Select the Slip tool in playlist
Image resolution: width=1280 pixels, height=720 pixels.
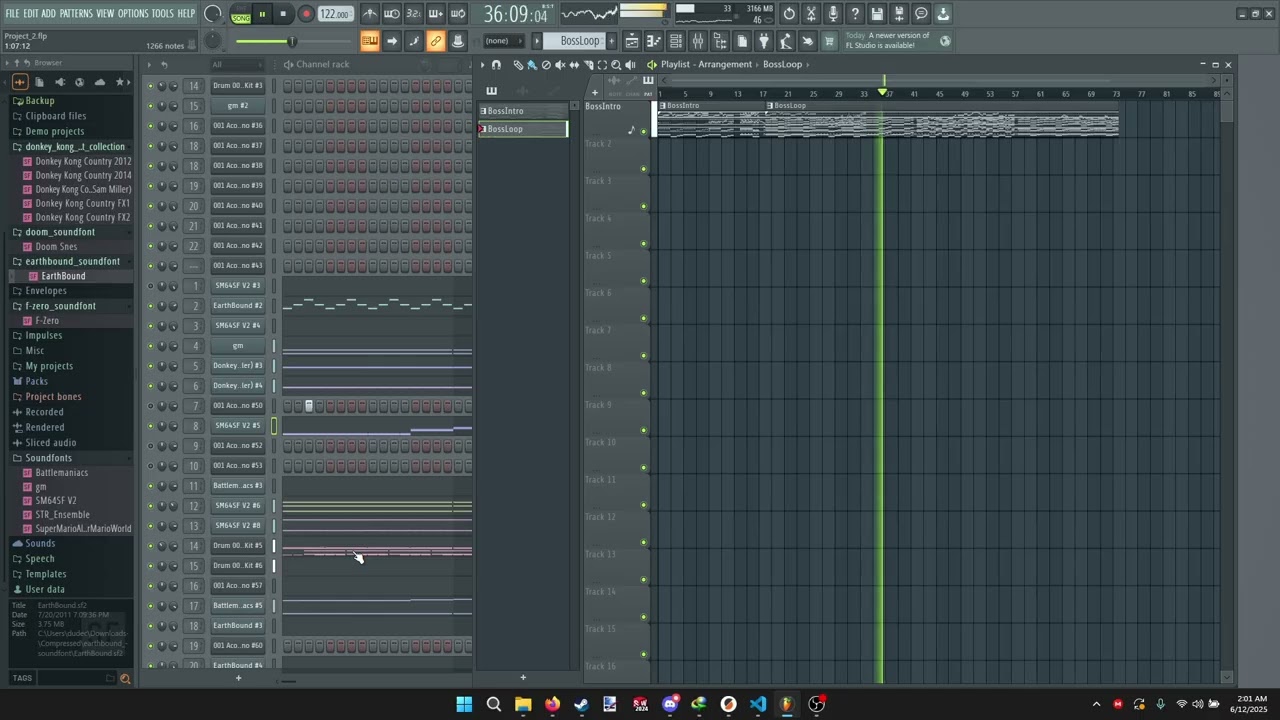click(x=574, y=65)
